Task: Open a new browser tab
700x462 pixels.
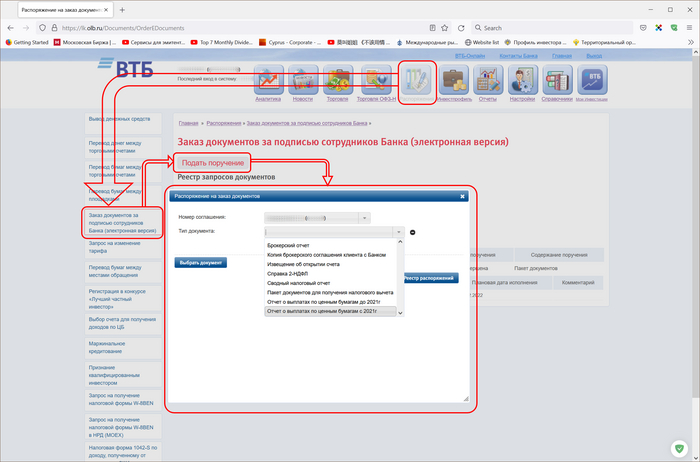Action: pyautogui.click(x=122, y=9)
